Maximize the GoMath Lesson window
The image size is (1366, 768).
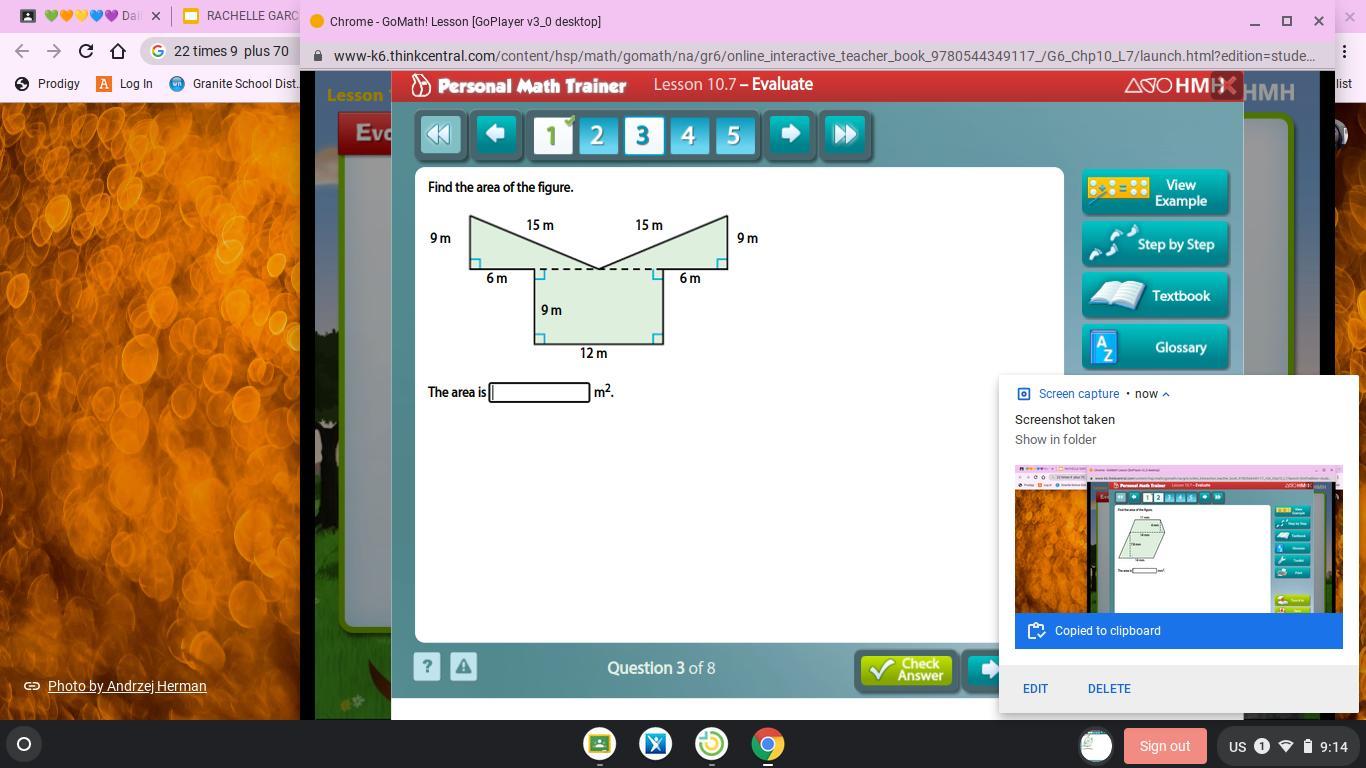coord(1287,21)
